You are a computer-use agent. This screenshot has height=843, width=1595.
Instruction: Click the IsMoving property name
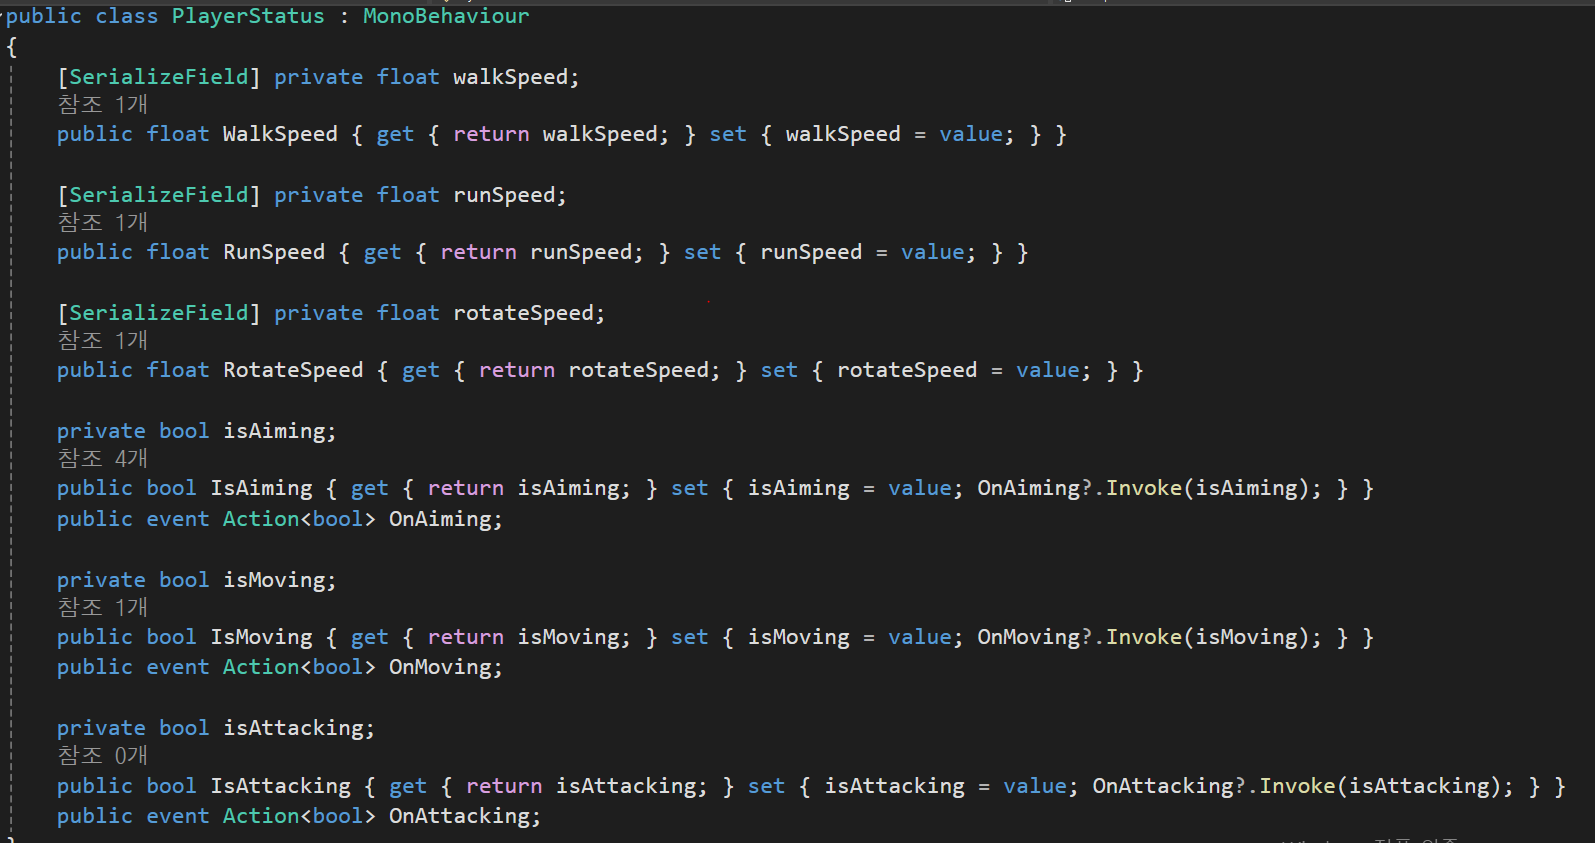261,637
